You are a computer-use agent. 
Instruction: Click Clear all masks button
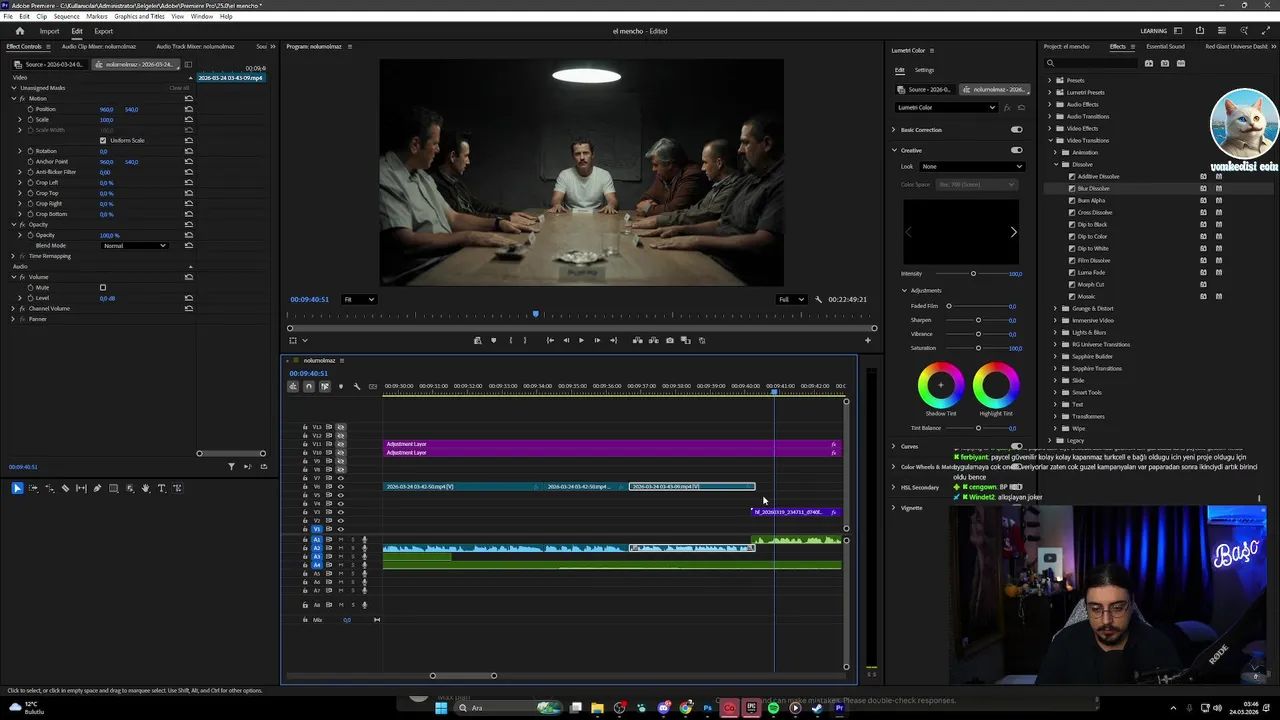(x=179, y=88)
